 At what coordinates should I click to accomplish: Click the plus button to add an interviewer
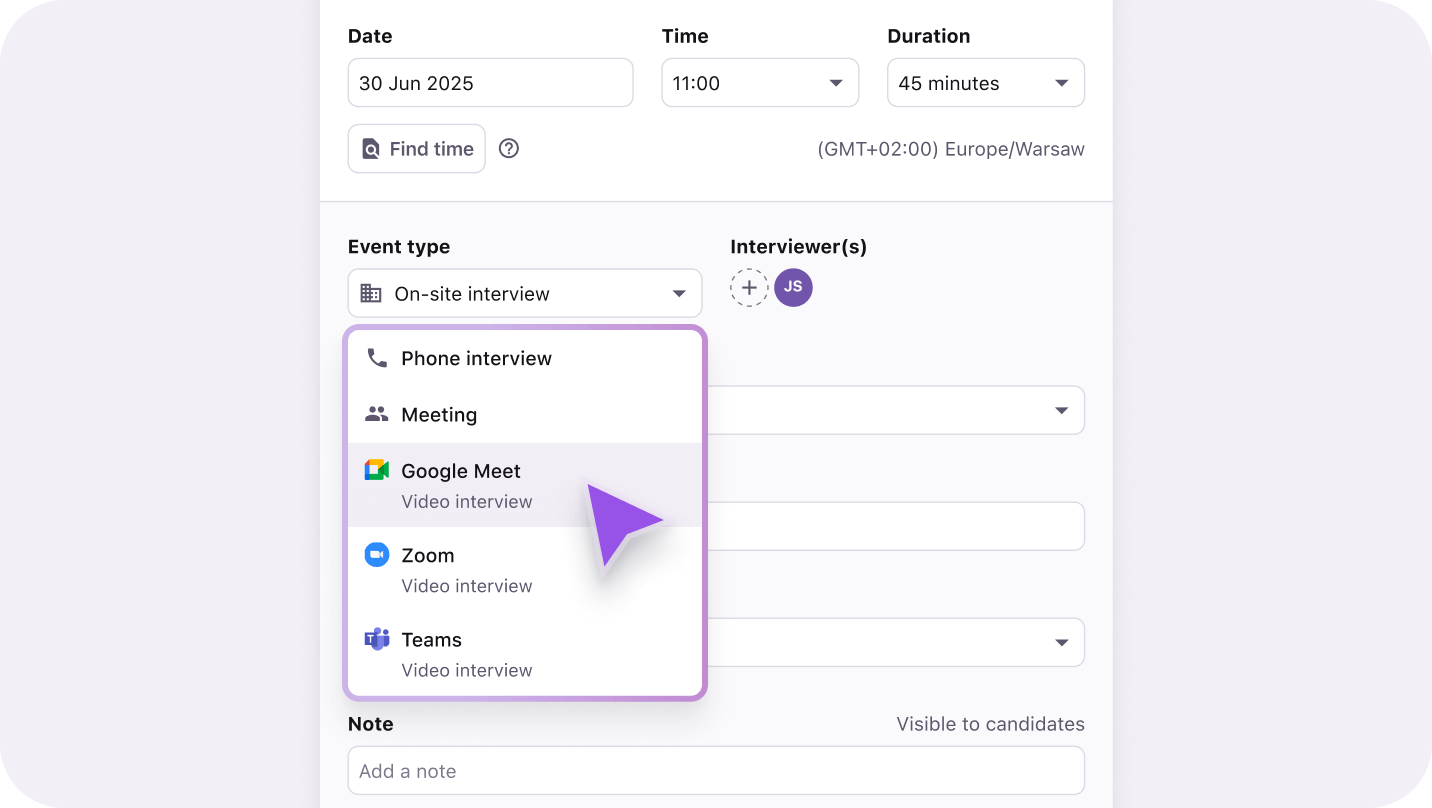point(749,287)
